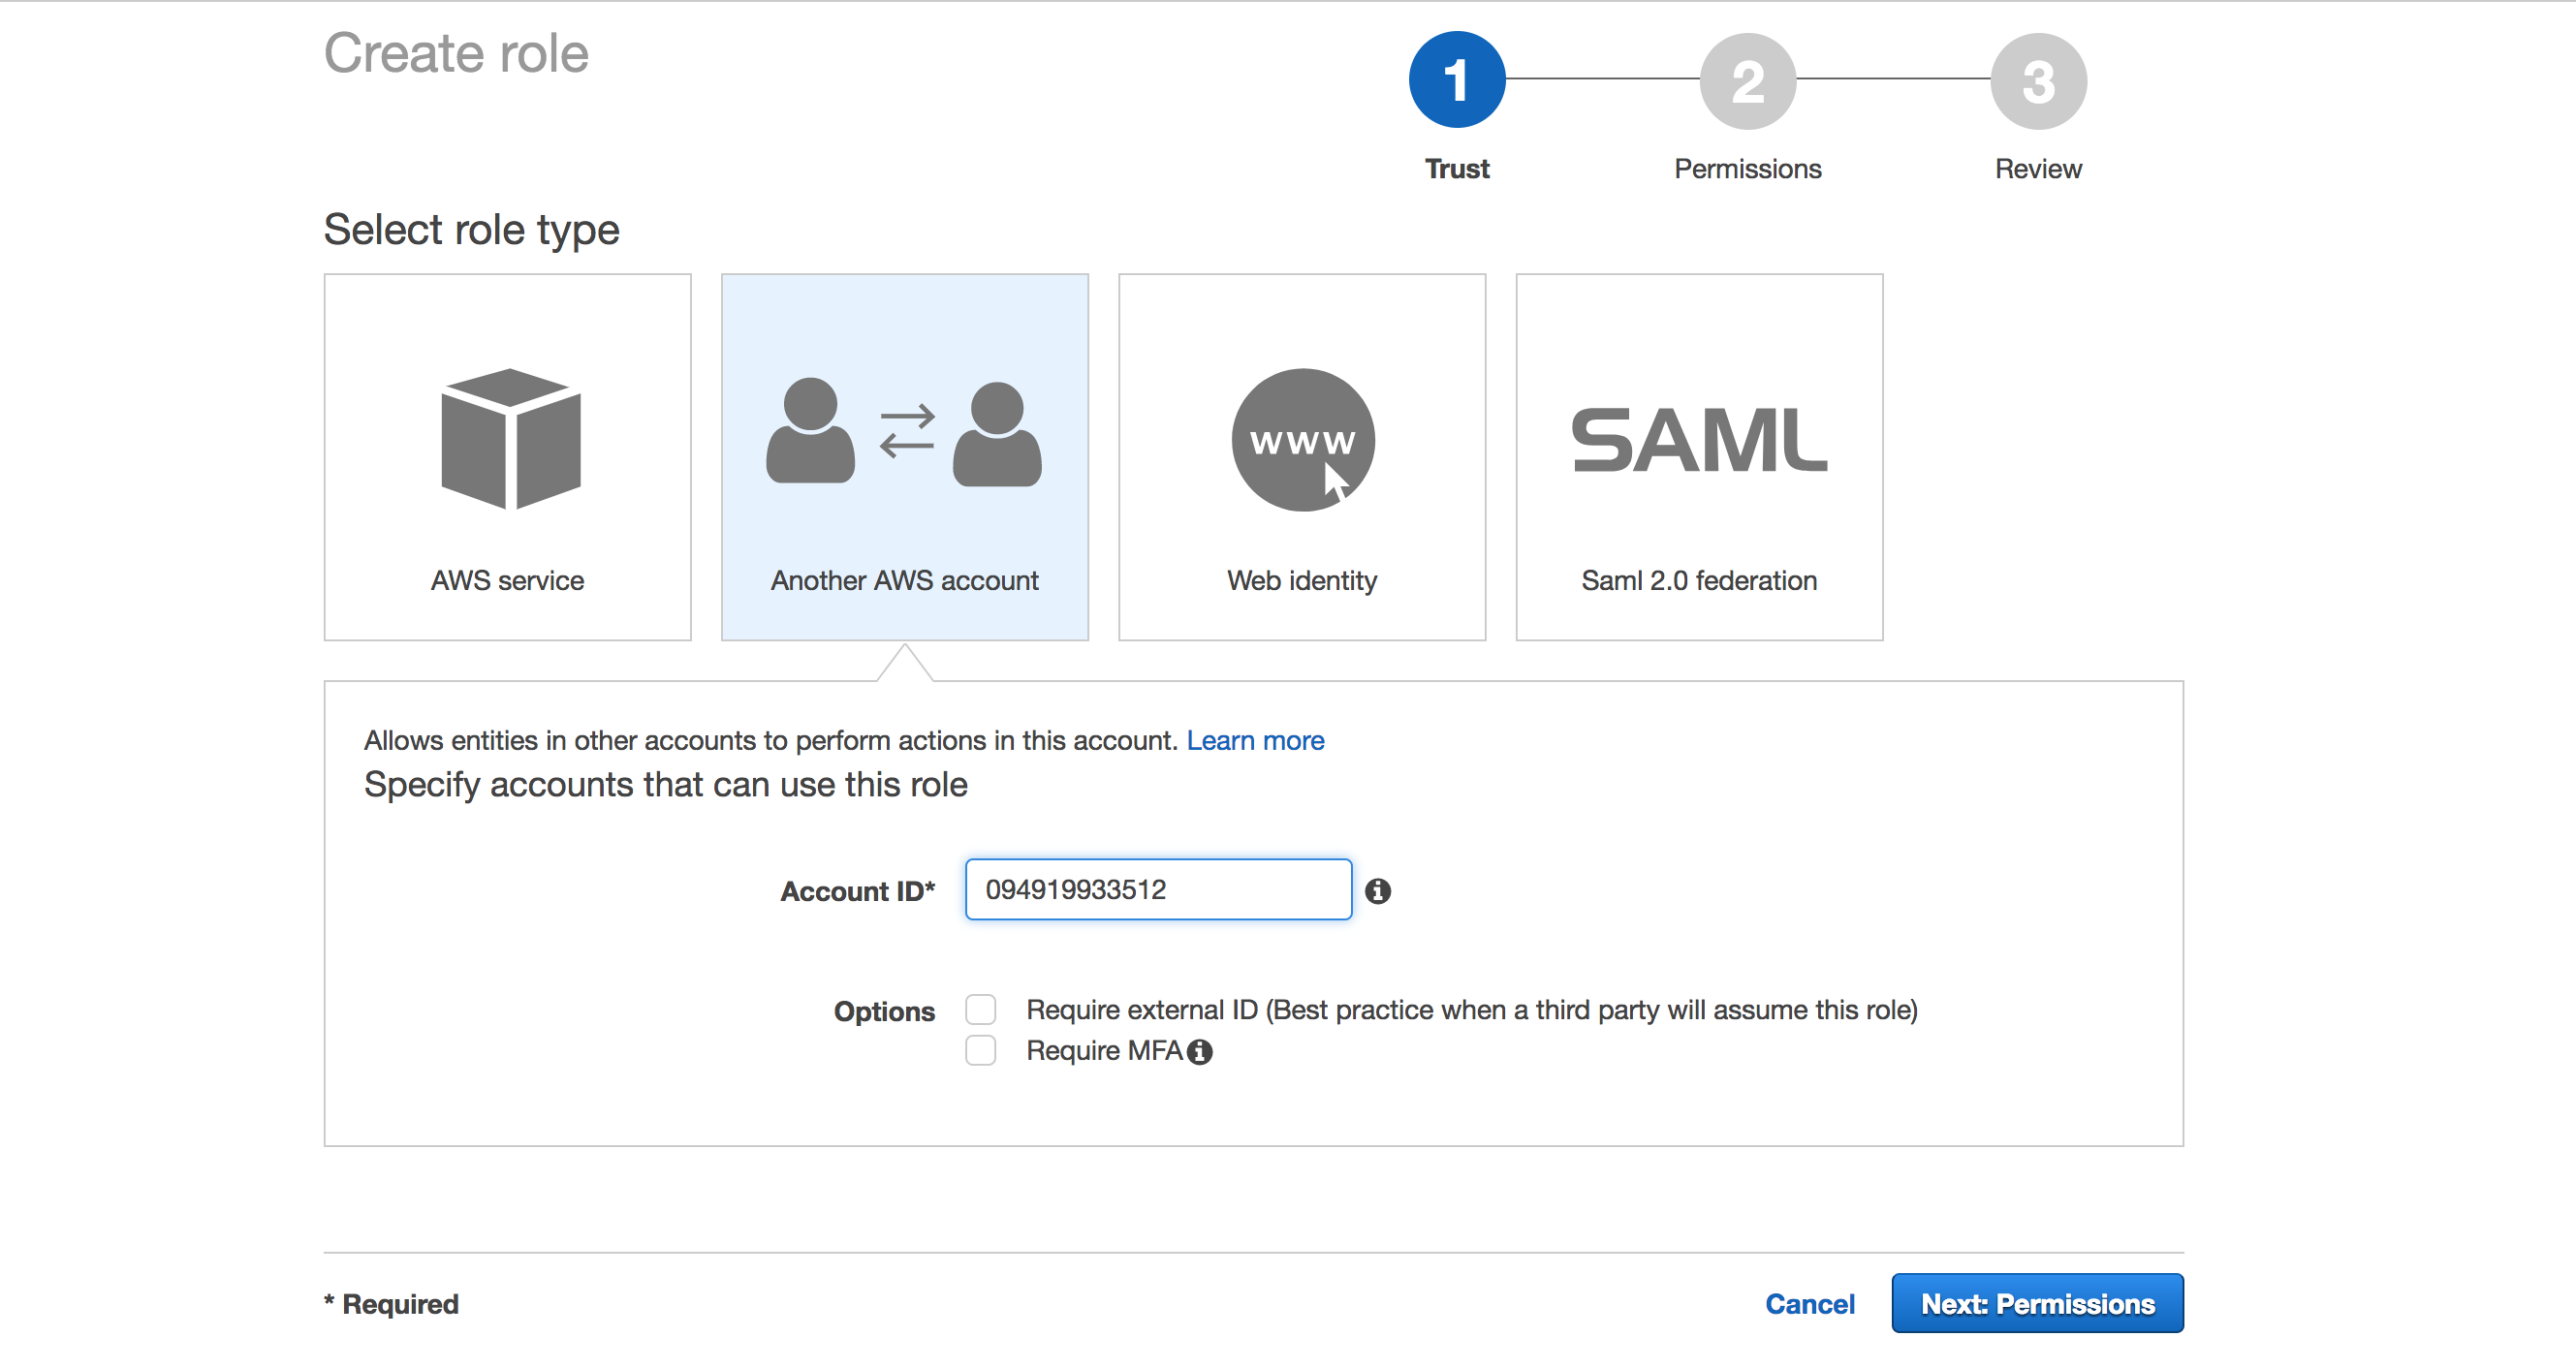Click the step 3 Review circle
The height and width of the screenshot is (1368, 2576).
(x=2038, y=80)
